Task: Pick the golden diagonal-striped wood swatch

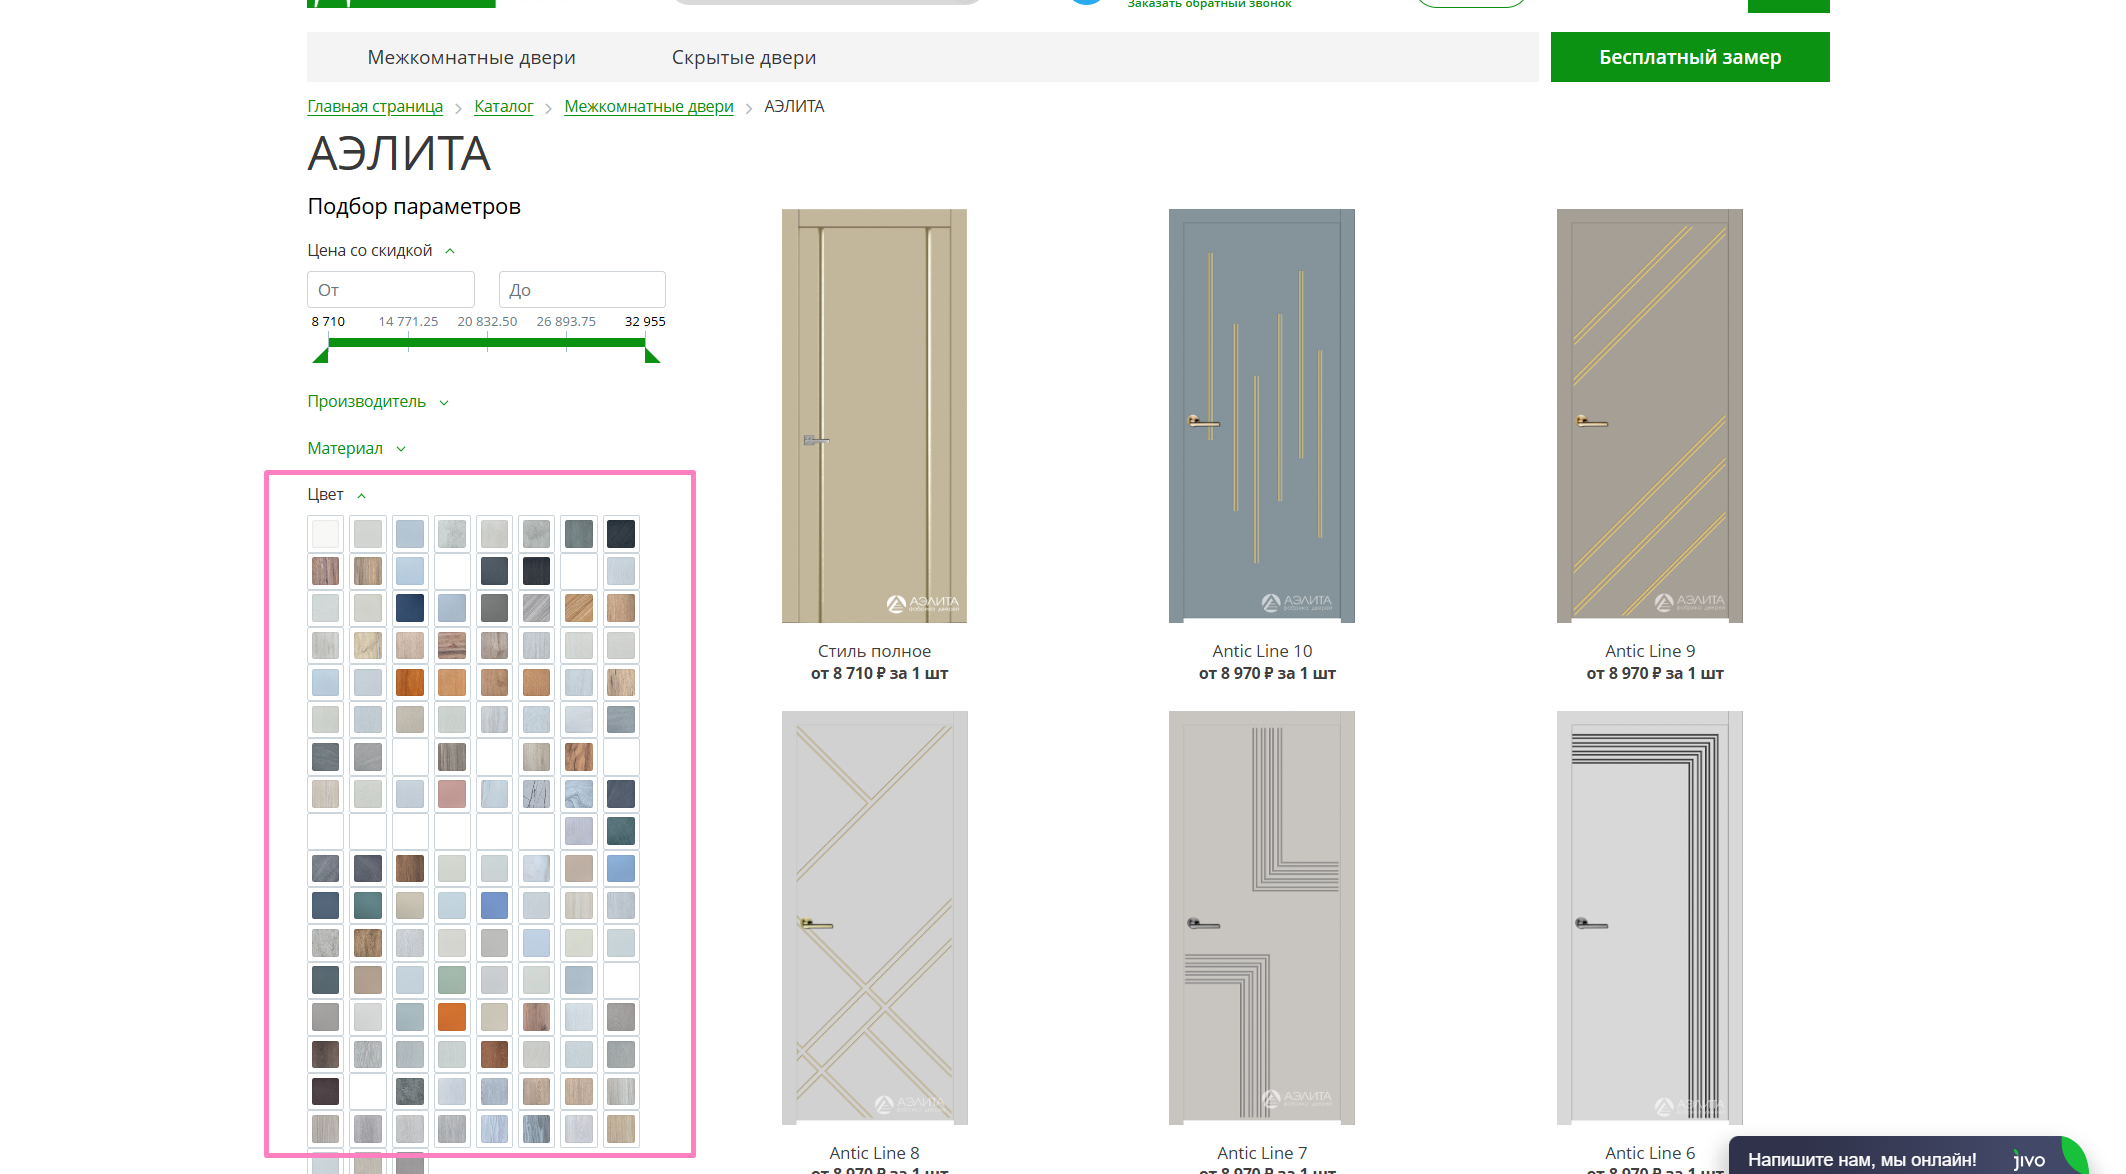Action: click(x=578, y=608)
